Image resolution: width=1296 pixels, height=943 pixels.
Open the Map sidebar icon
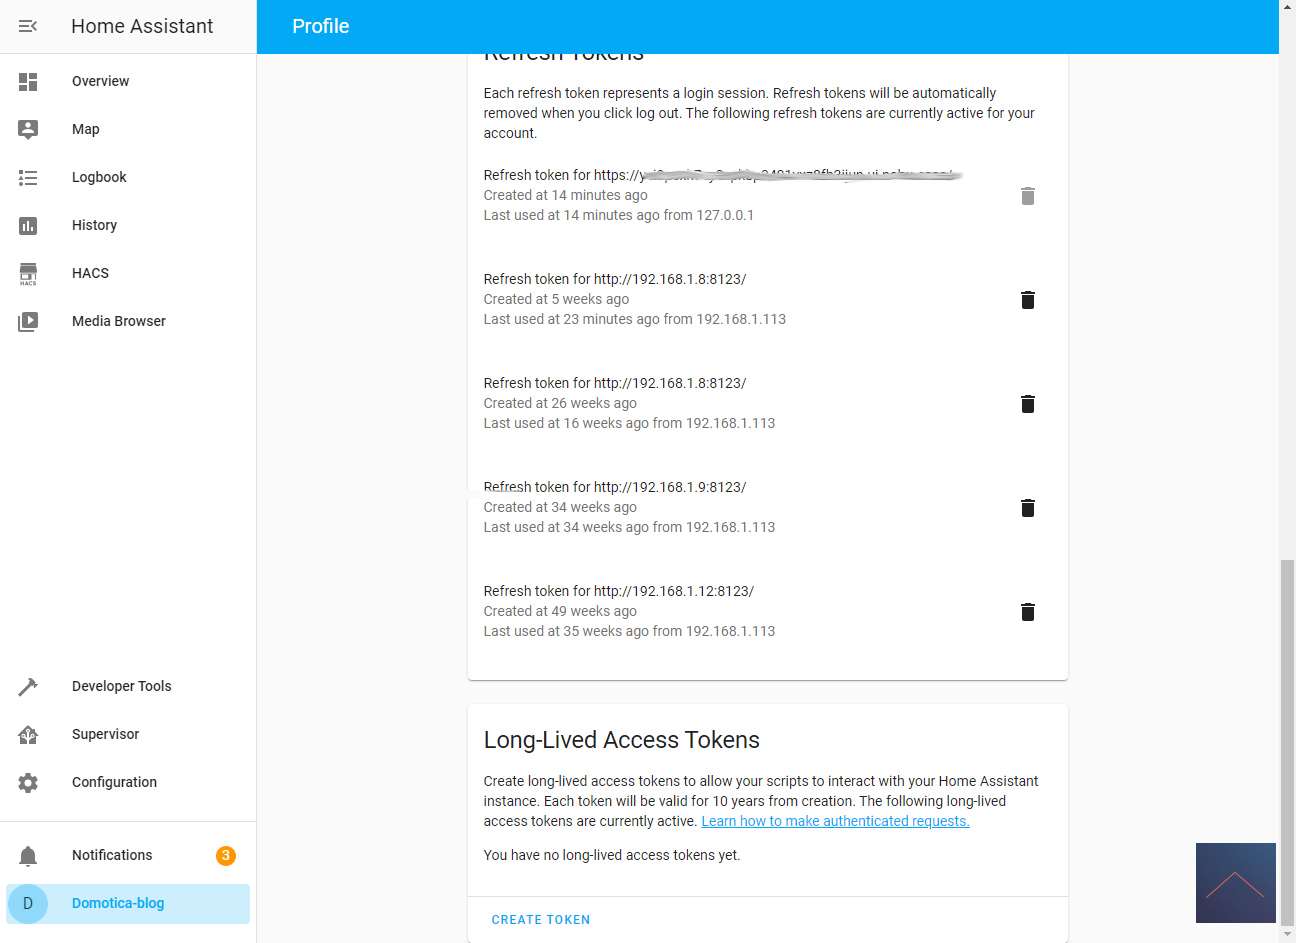[28, 129]
